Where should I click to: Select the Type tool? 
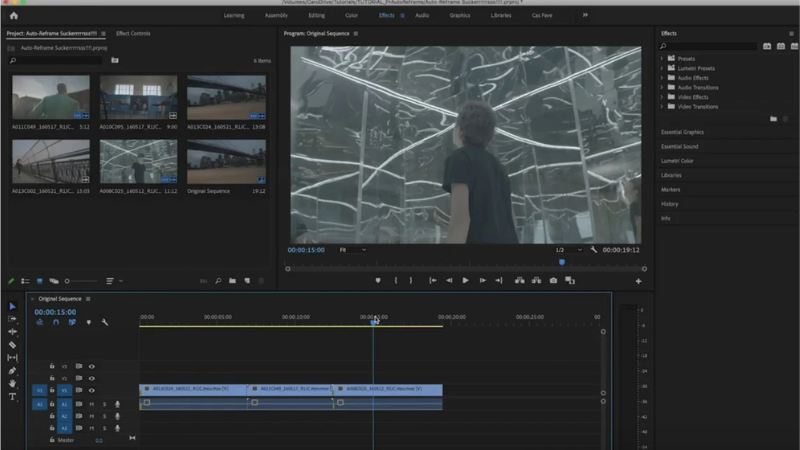point(12,397)
